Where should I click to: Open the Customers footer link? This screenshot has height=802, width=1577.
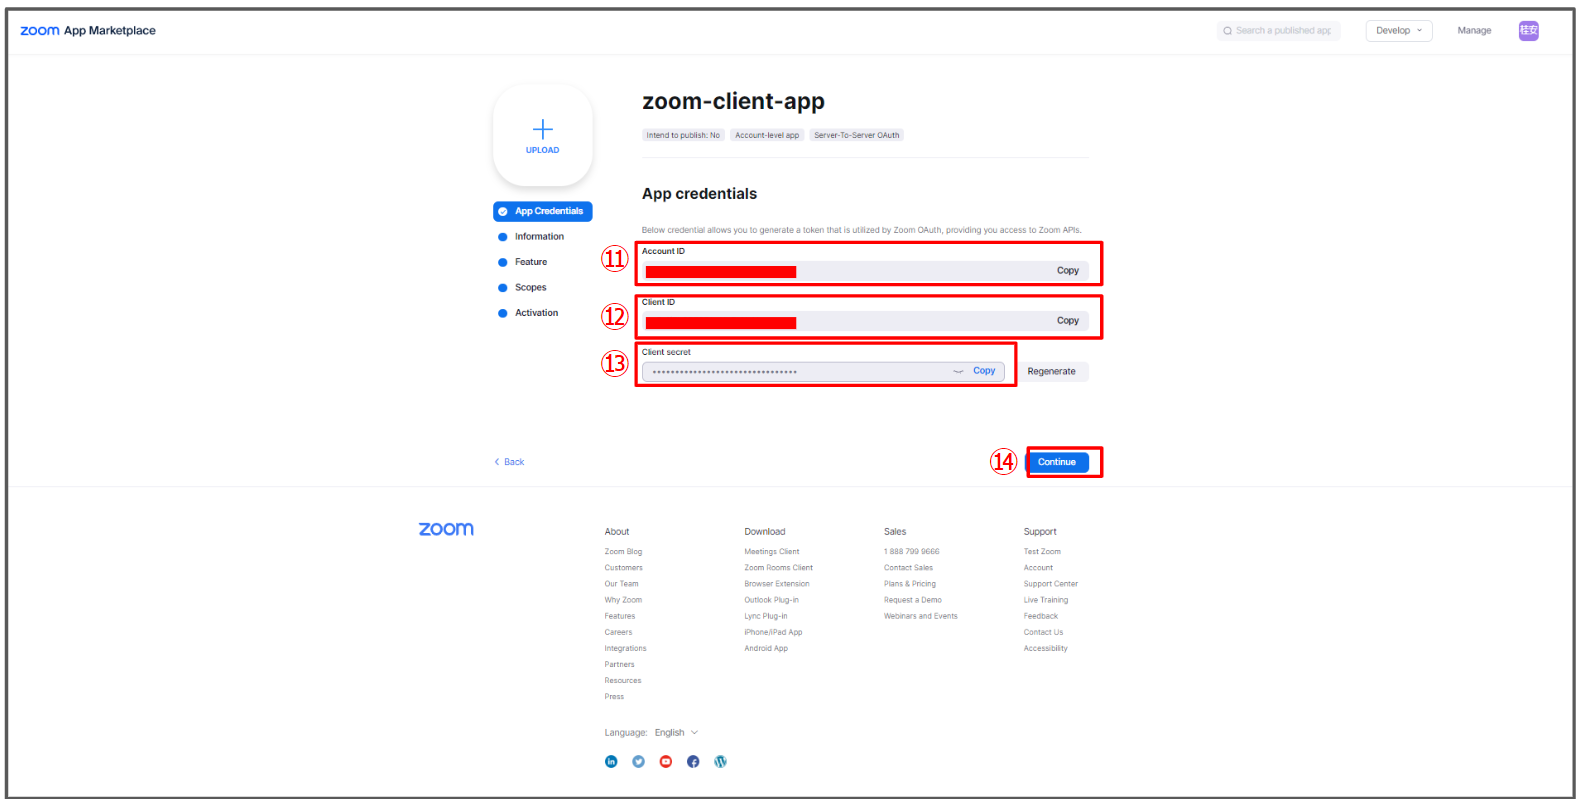pyautogui.click(x=623, y=568)
